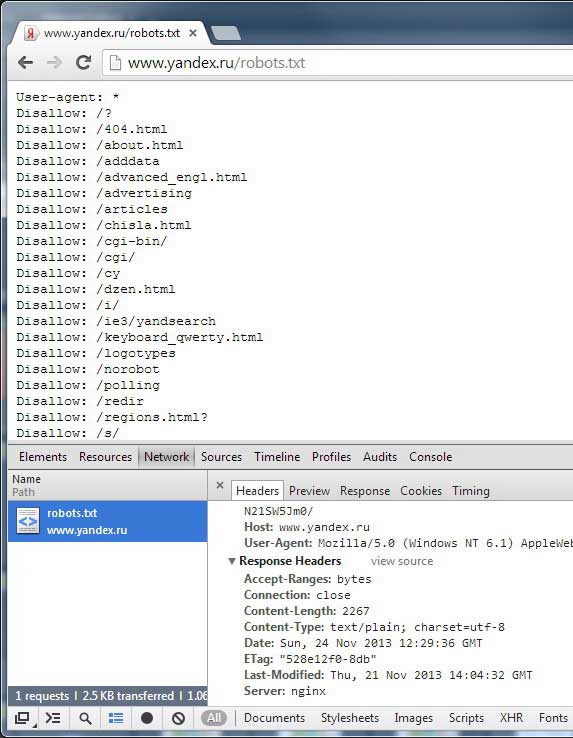Click the ETag "528e12f0-8db" header
Screen dimensions: 573x738
coord(310,659)
